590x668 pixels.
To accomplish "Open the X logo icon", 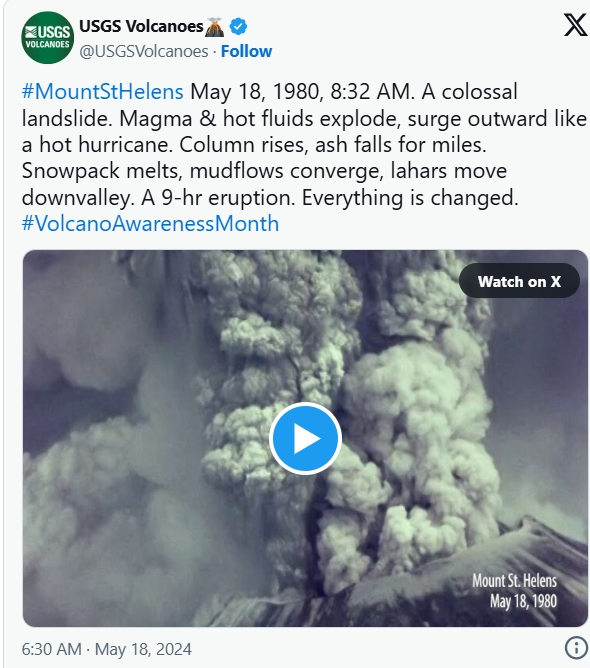I will pyautogui.click(x=576, y=25).
